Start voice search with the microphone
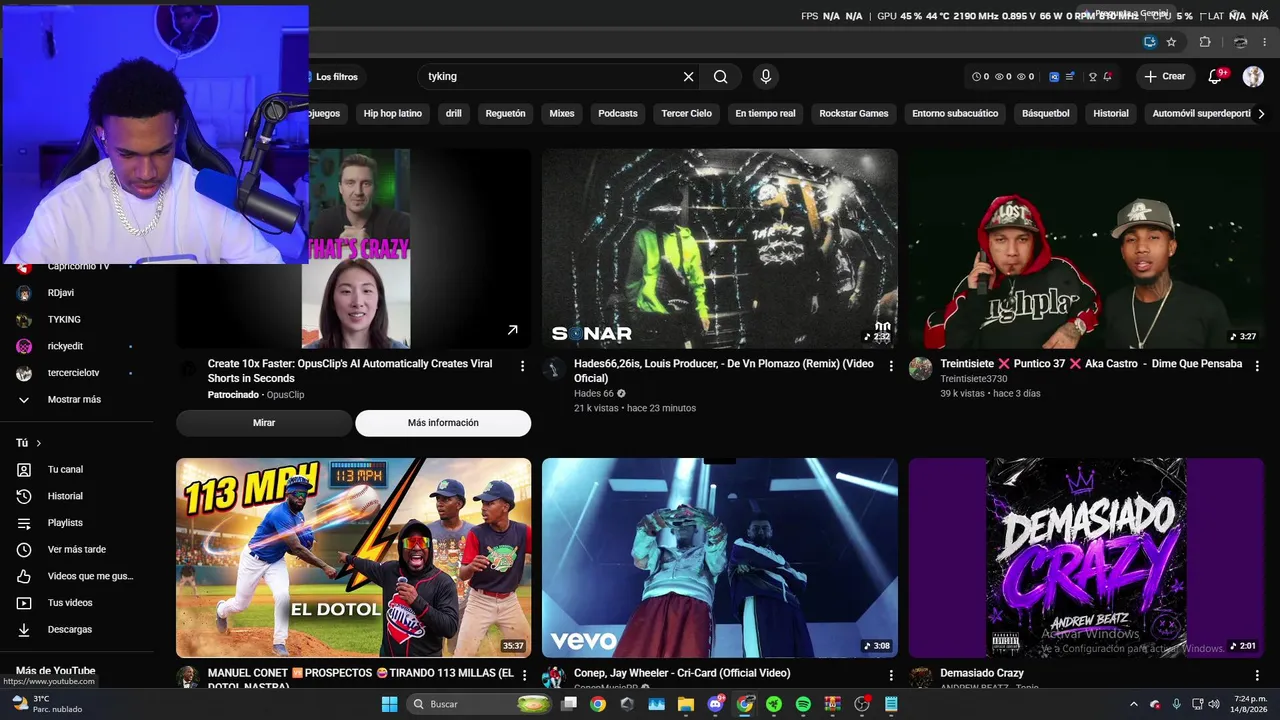The height and width of the screenshot is (720, 1280). point(766,77)
